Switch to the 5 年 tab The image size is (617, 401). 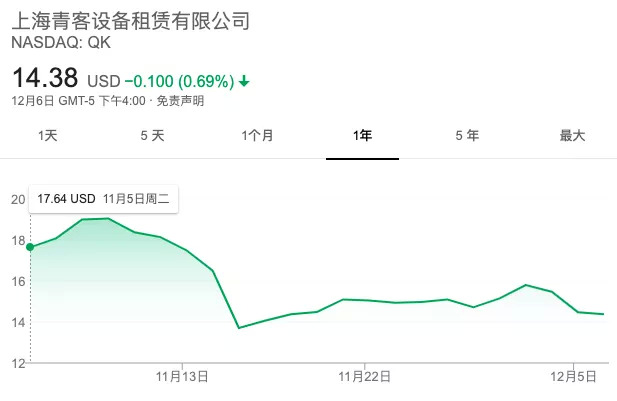point(467,136)
